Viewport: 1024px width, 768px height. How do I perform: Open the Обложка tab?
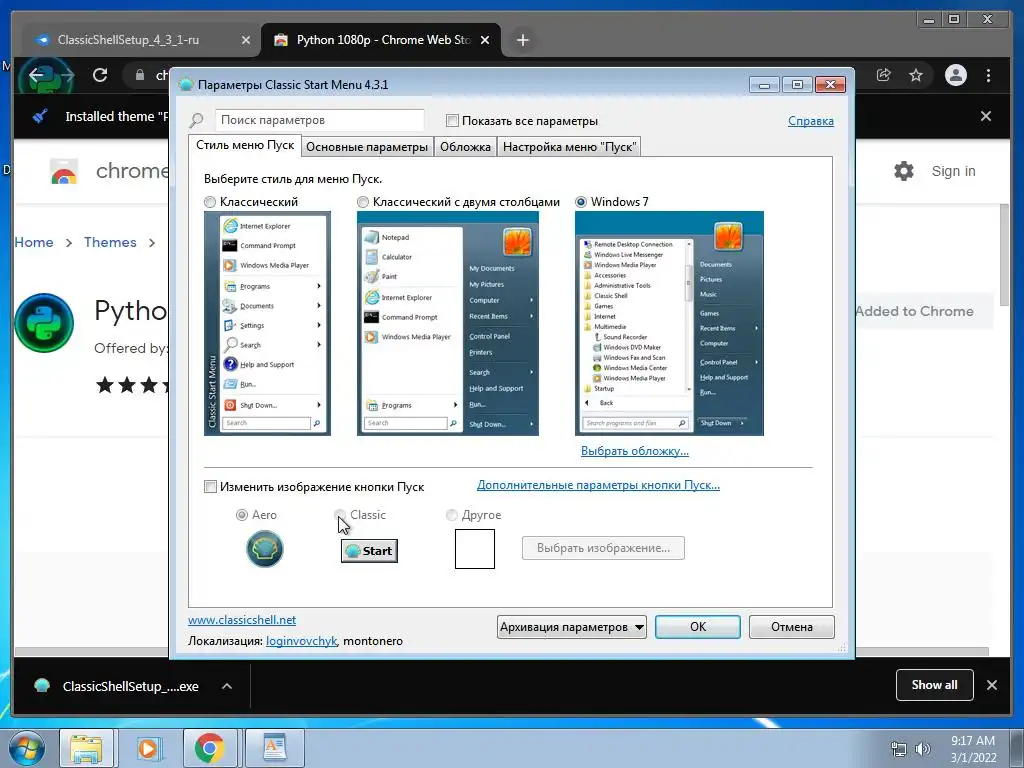(465, 147)
